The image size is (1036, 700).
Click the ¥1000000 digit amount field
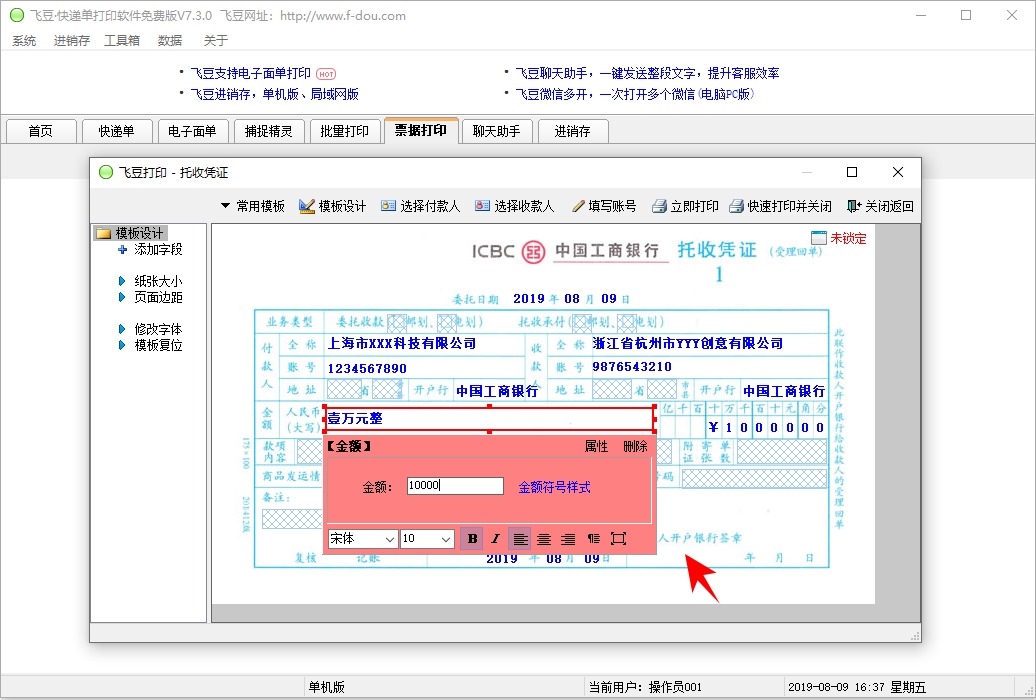pos(766,428)
